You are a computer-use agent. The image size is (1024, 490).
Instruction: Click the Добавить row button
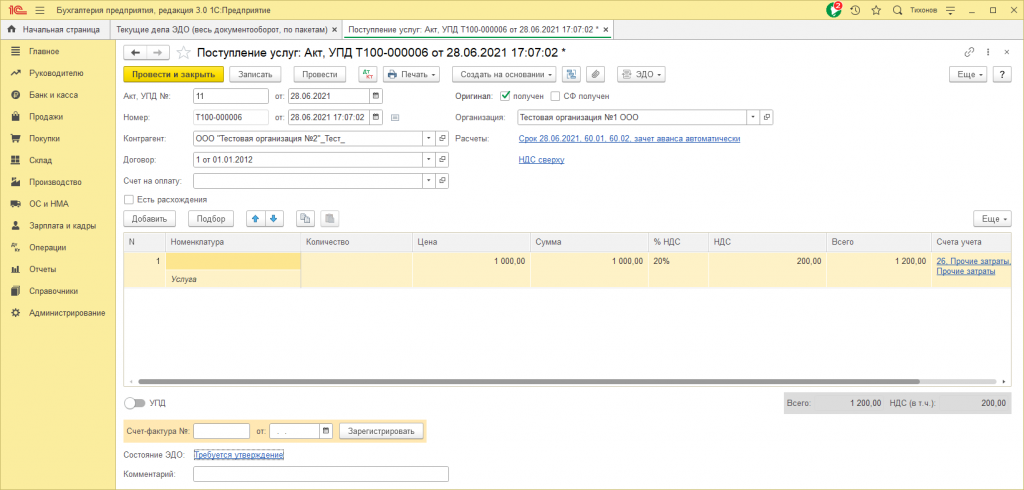pos(150,218)
